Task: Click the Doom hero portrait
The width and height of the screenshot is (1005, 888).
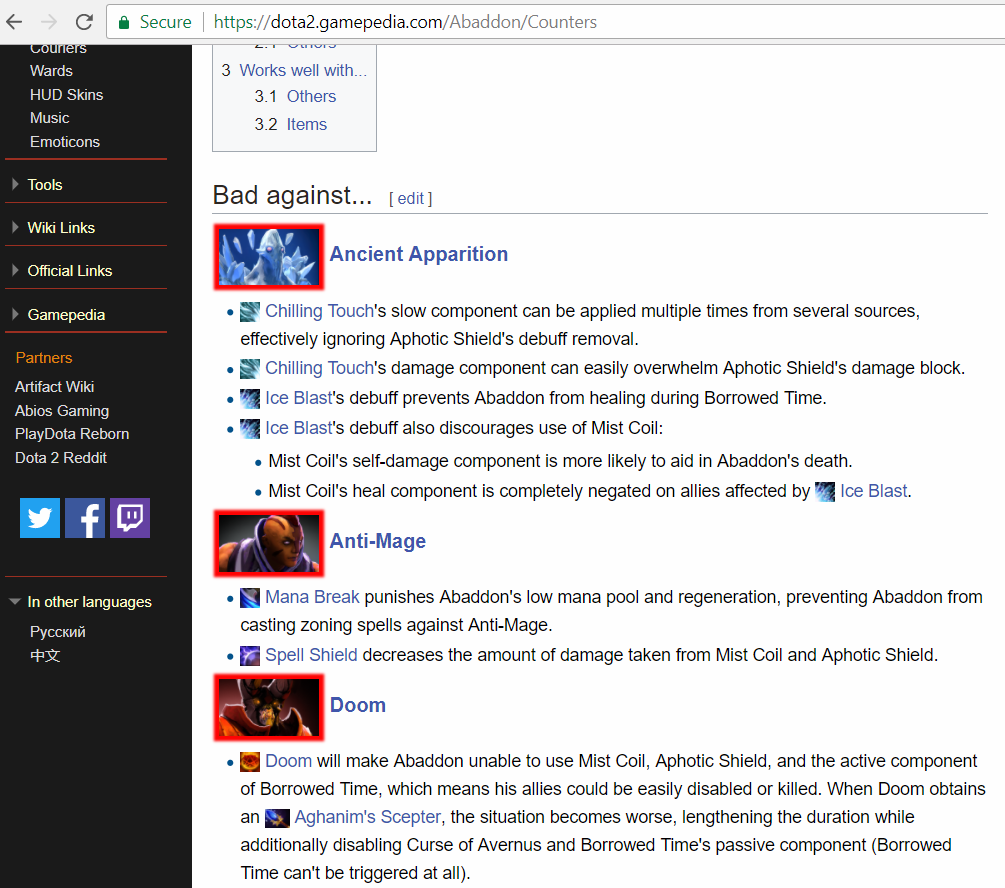Action: pyautogui.click(x=269, y=707)
